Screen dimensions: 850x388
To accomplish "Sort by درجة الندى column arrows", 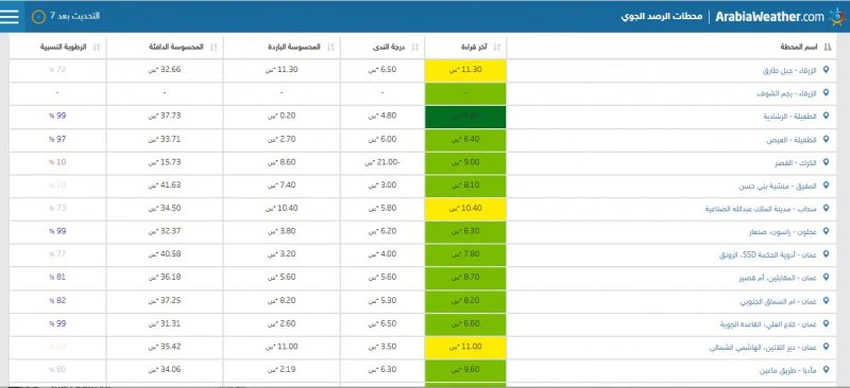I will tap(415, 48).
